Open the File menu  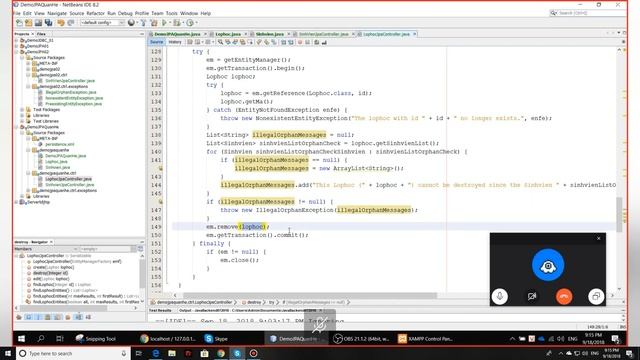[x=17, y=13]
